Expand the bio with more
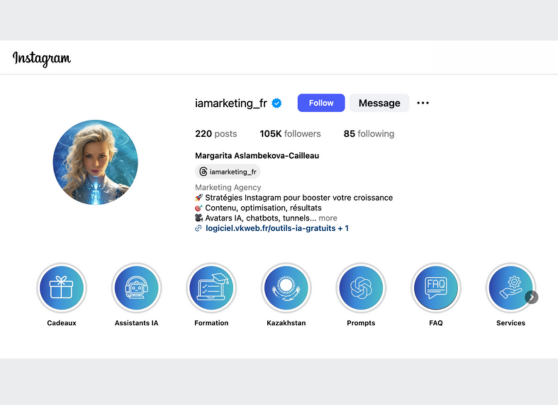Image resolution: width=558 pixels, height=405 pixels. (x=328, y=218)
